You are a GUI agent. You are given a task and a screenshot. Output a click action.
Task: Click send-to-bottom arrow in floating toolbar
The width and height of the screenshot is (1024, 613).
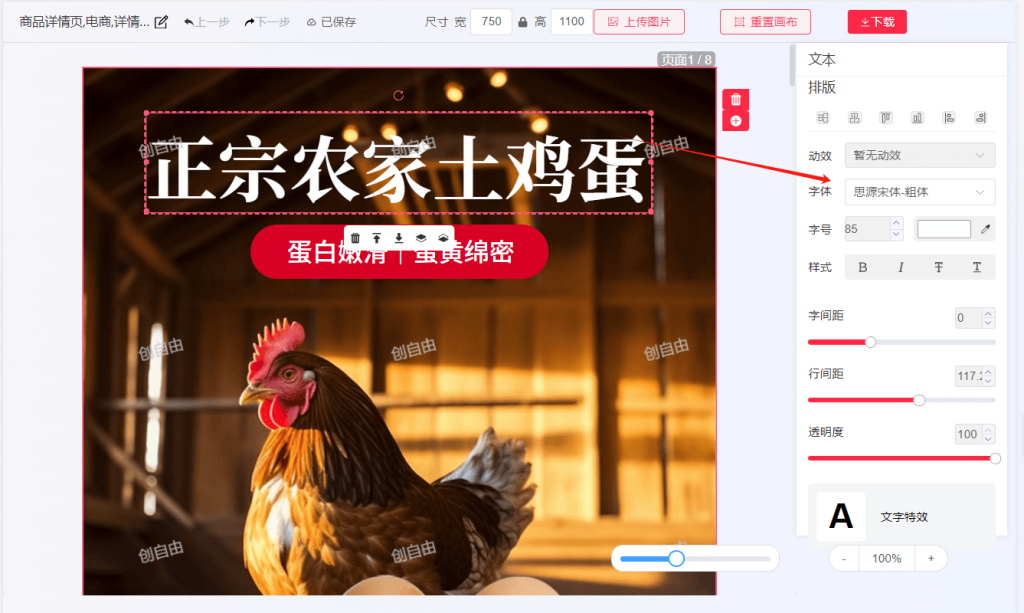click(x=399, y=238)
